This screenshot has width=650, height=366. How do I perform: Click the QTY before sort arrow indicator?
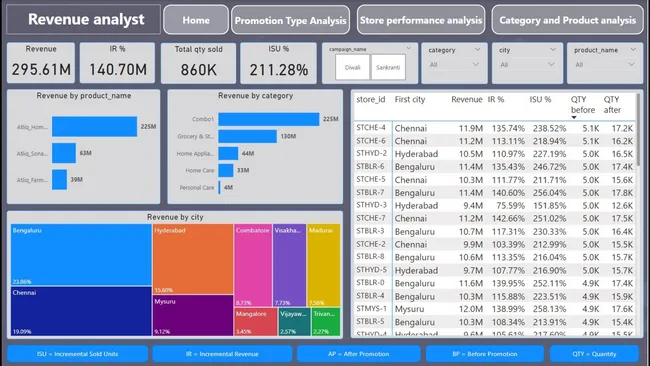[x=574, y=118]
